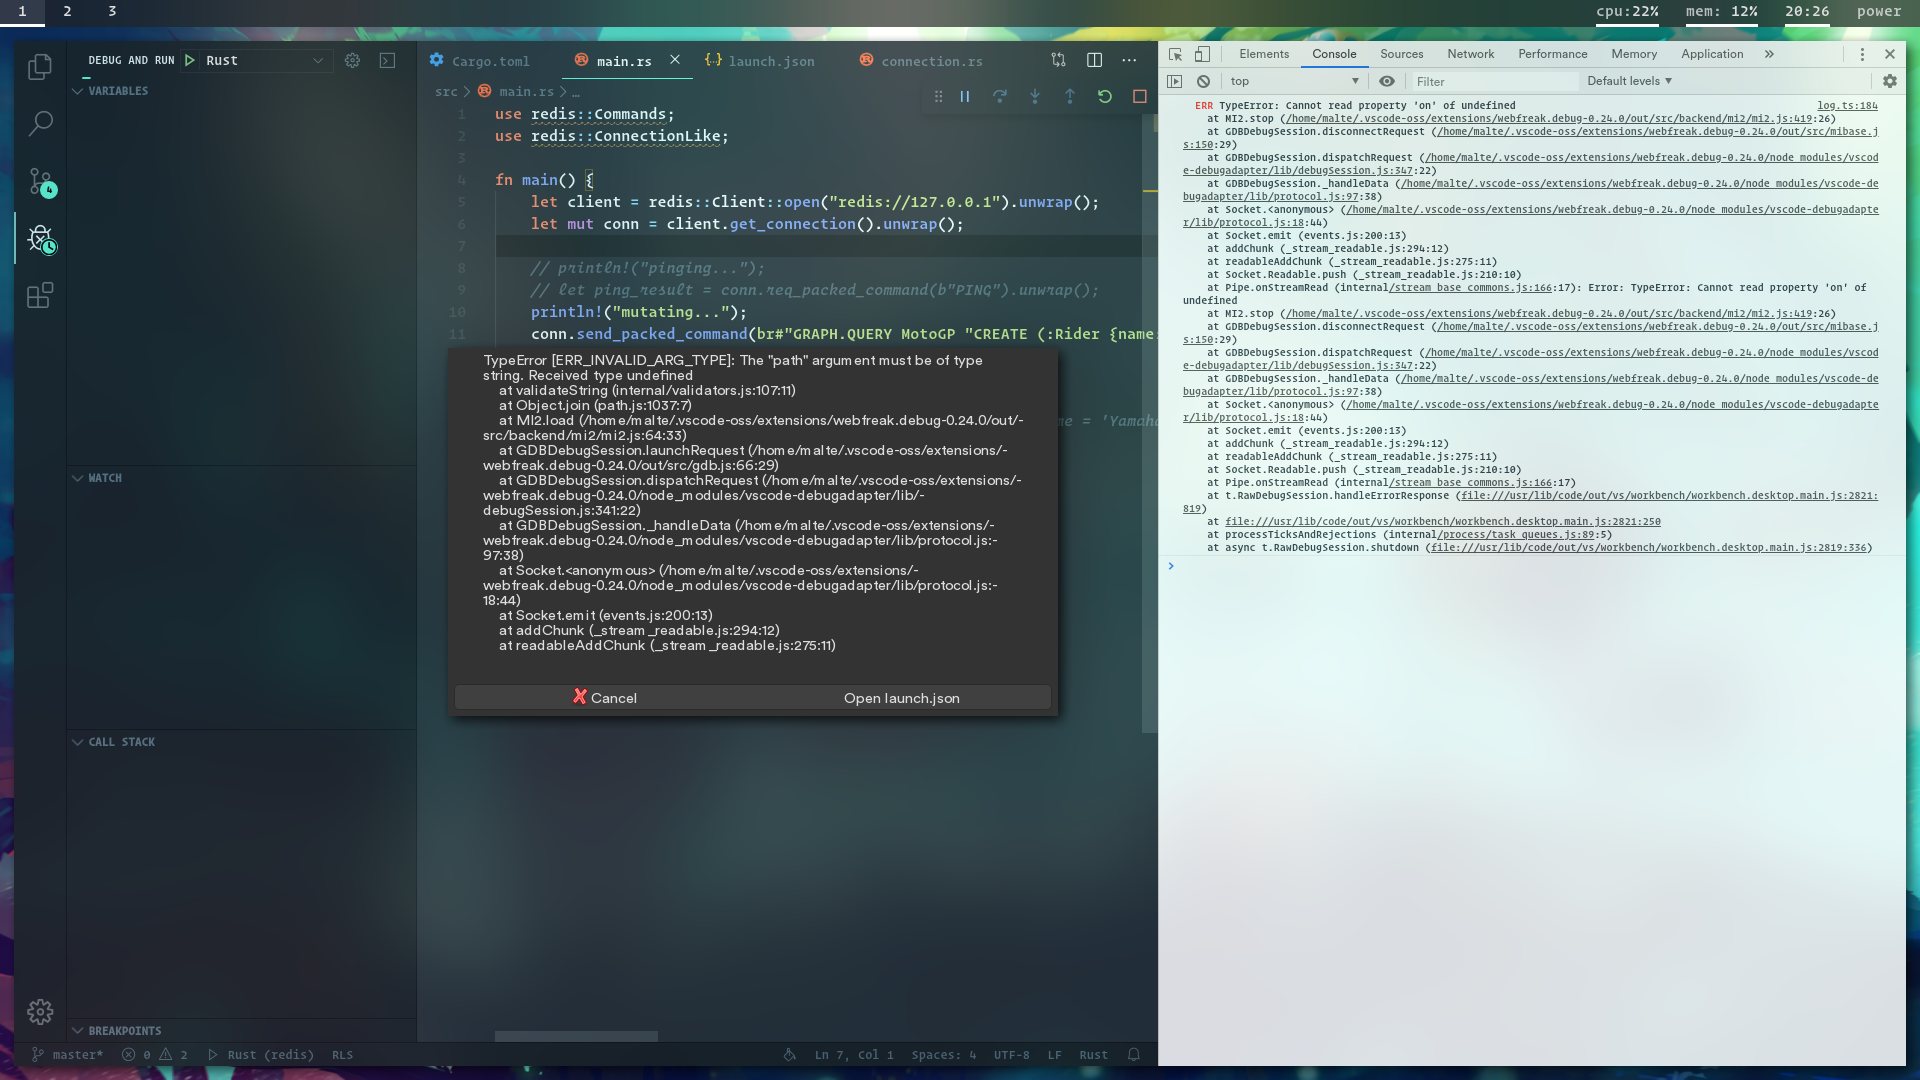Open the Extensions view icon

[x=40, y=296]
